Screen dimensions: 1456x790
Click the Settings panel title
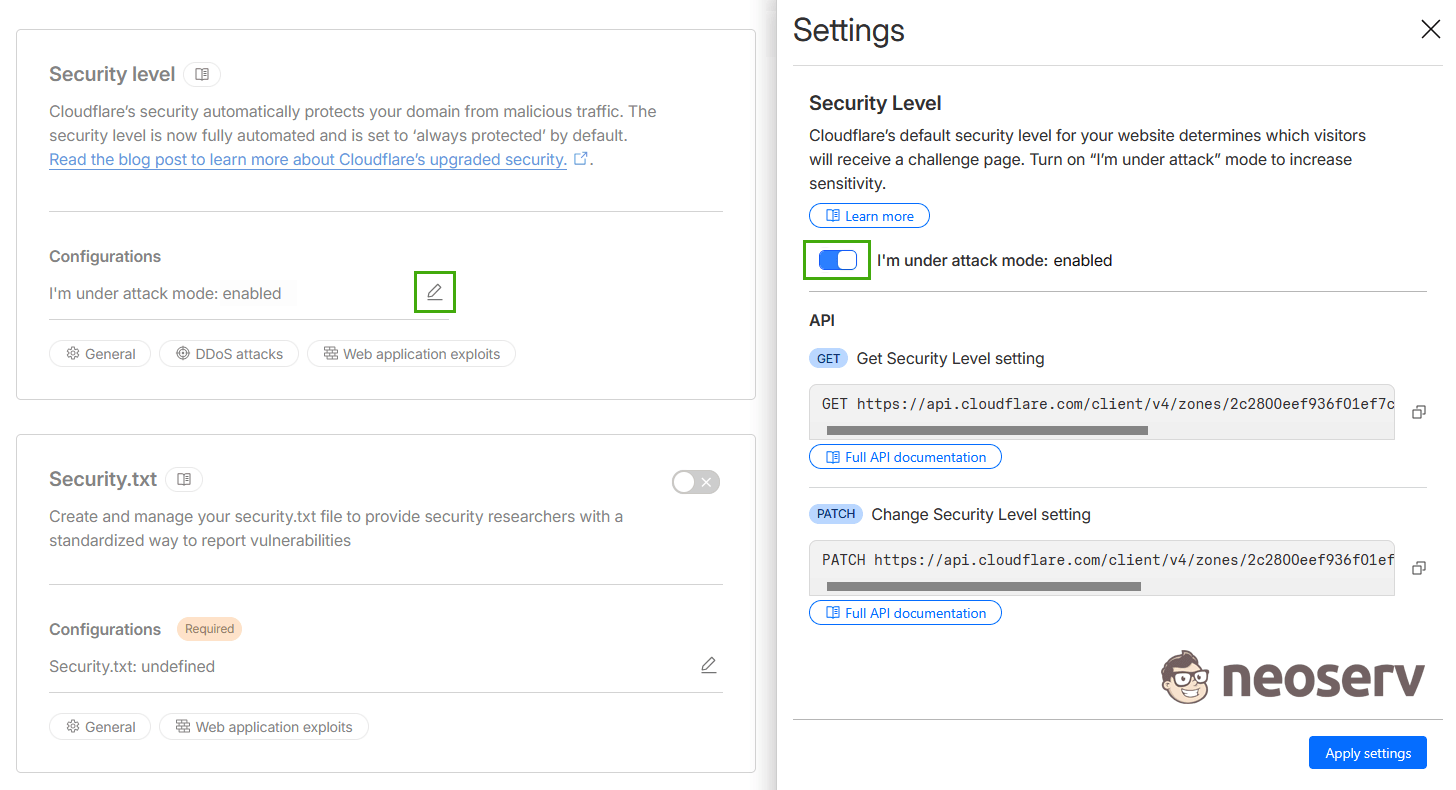(x=849, y=30)
